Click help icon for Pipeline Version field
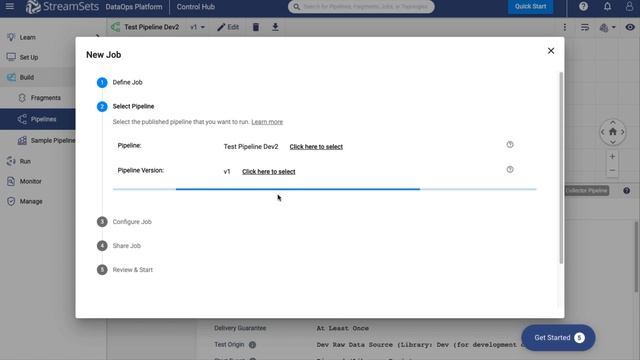 click(x=510, y=169)
